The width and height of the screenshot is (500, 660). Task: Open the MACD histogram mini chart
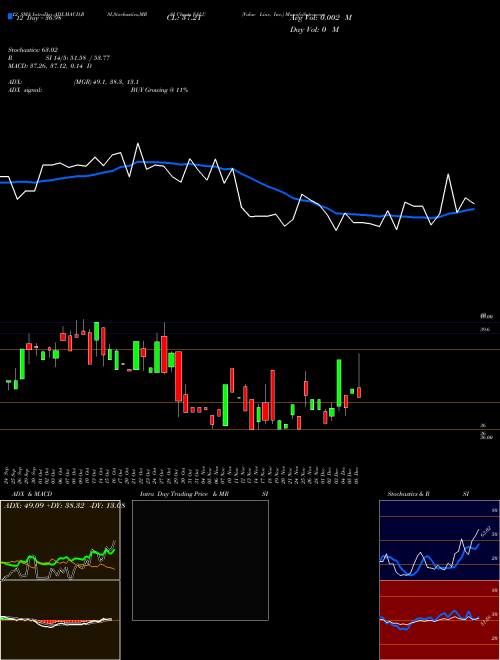[x=60, y=620]
